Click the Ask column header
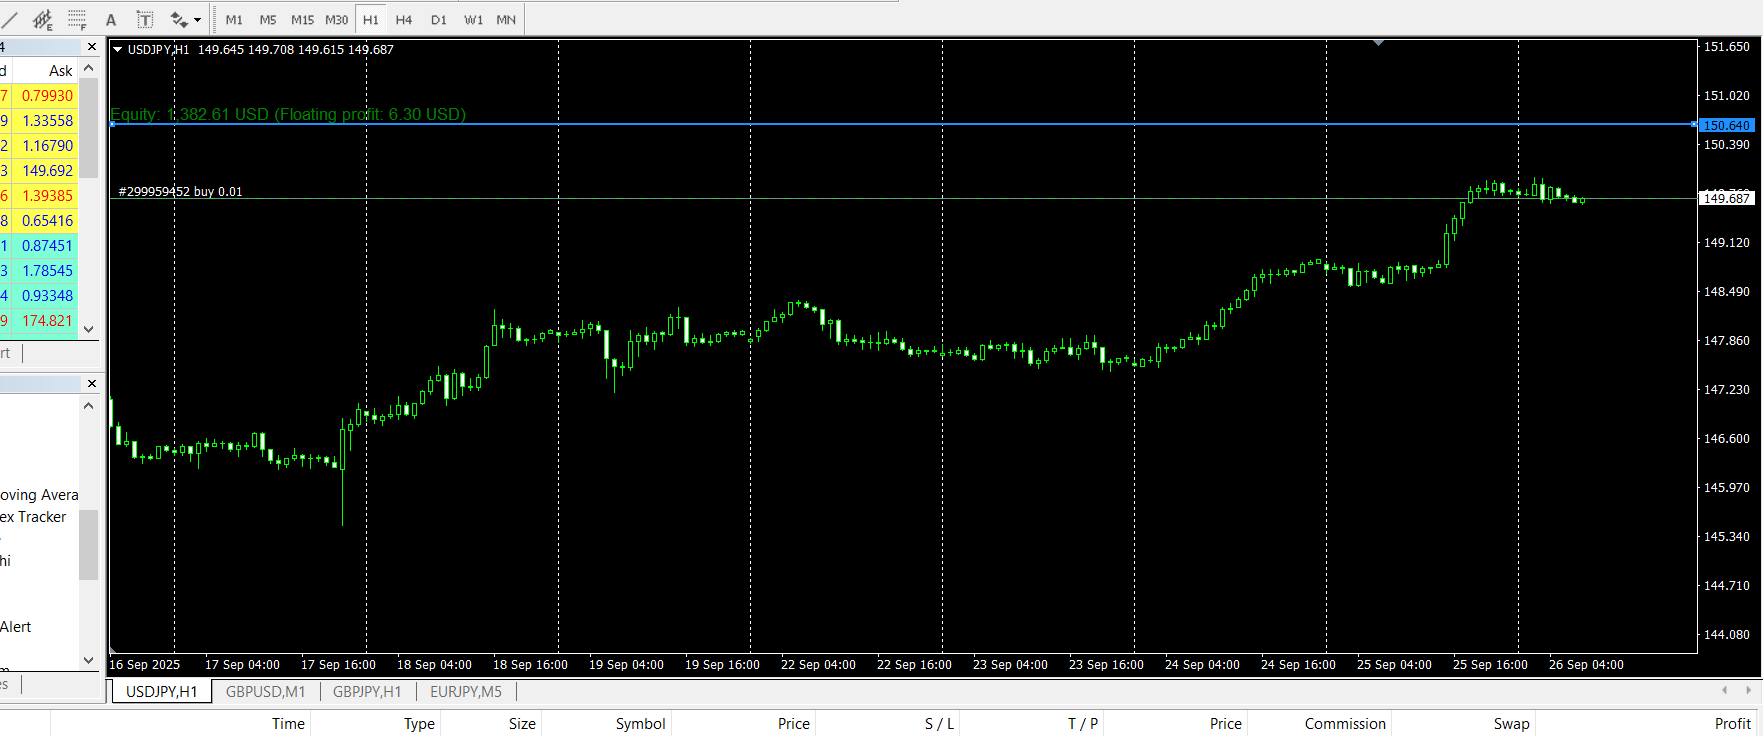 coord(60,71)
